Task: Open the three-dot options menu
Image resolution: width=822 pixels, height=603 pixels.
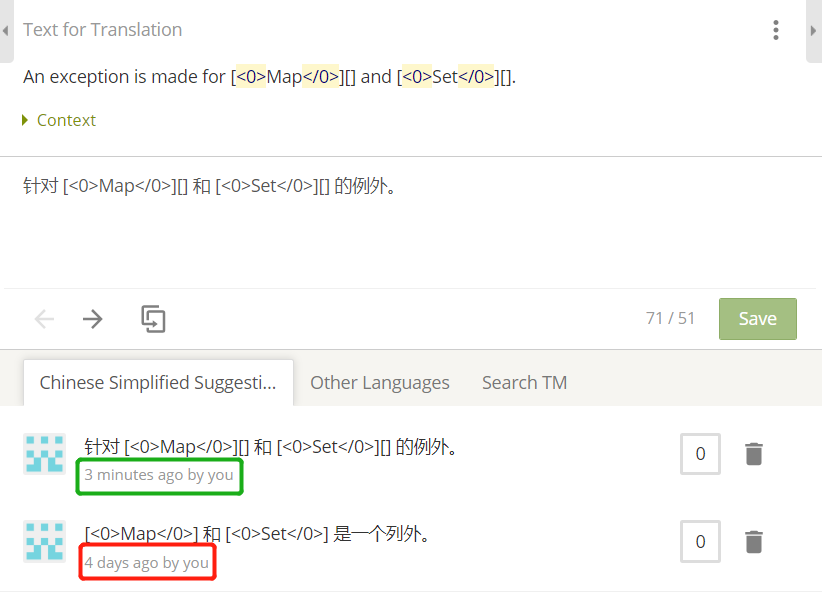Action: point(776,30)
